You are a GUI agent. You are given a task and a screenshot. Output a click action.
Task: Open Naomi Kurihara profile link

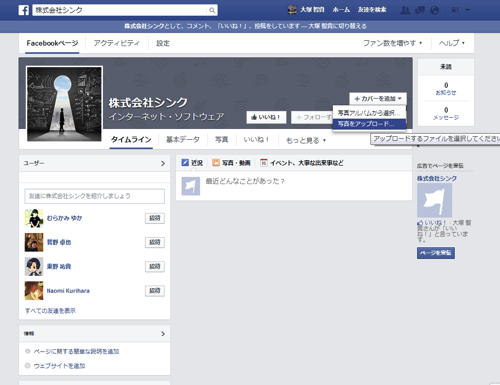pos(68,291)
